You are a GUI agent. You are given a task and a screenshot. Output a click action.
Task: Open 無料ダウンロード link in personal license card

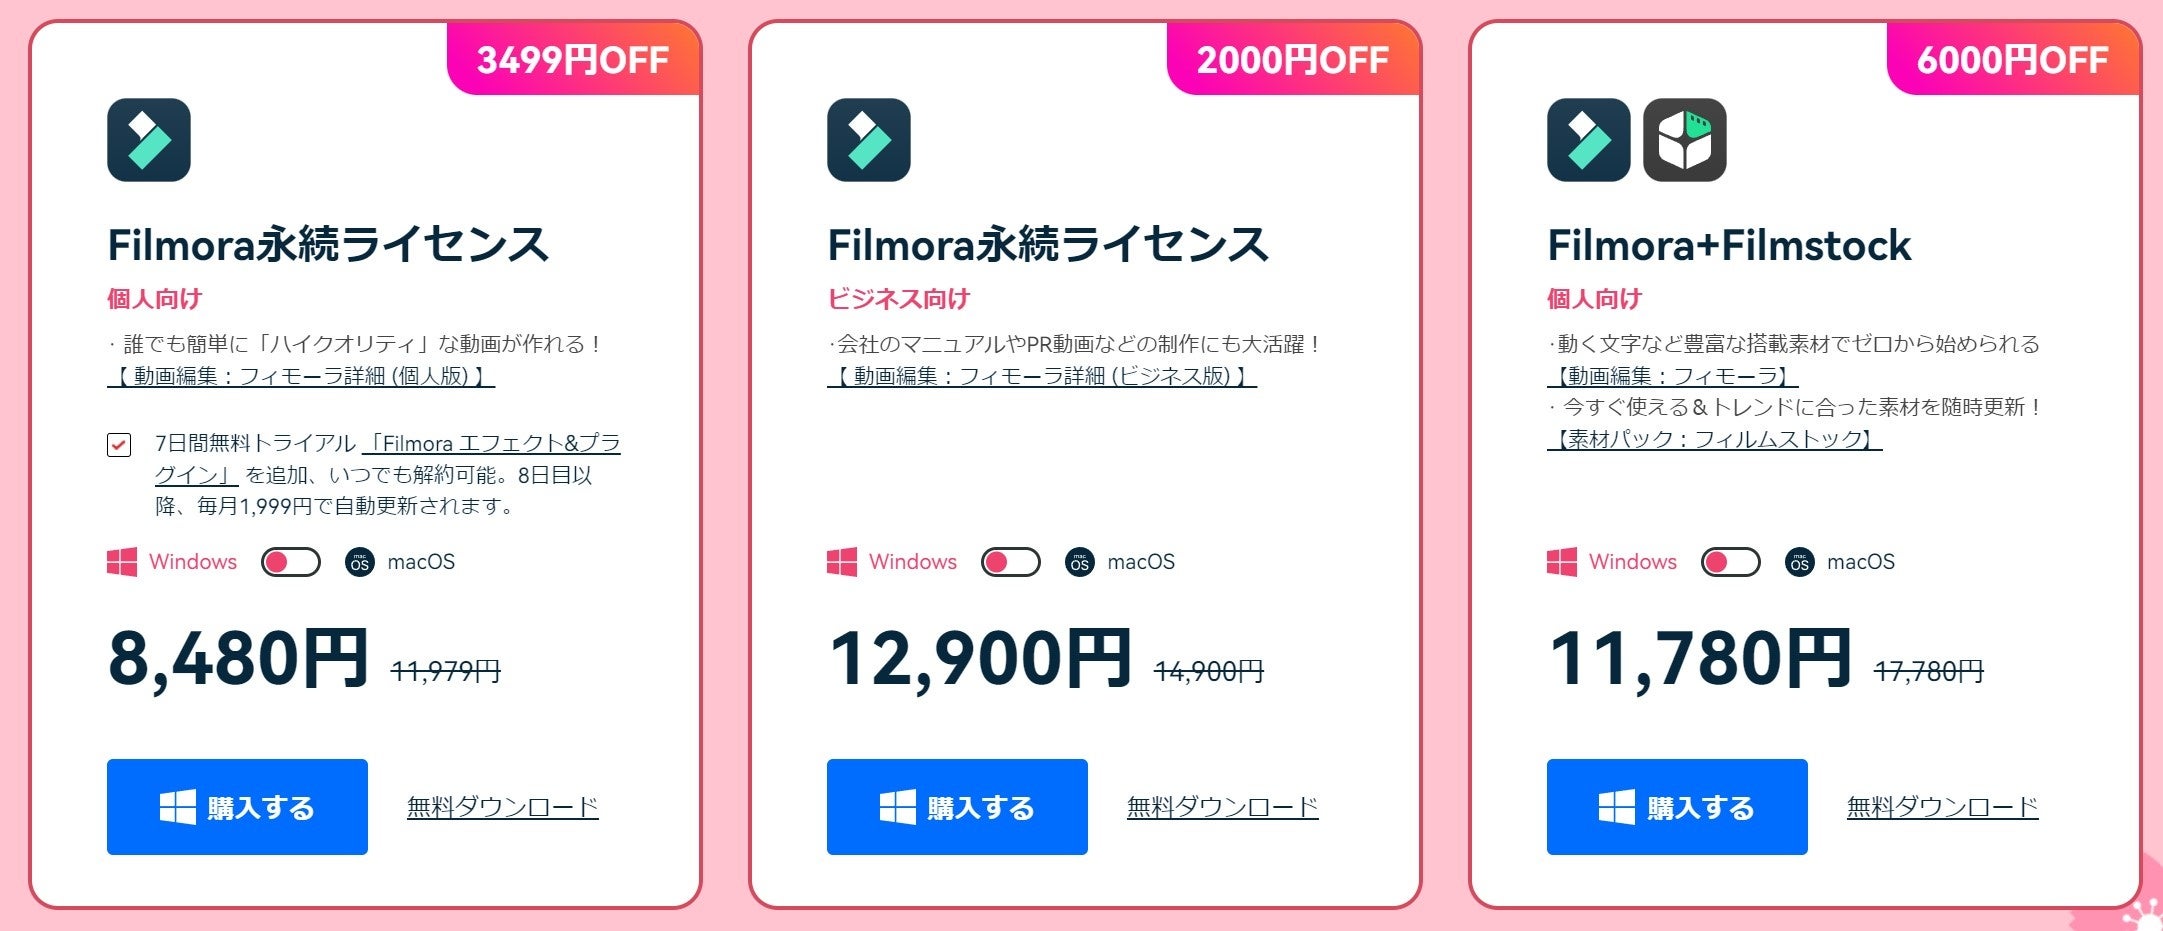(503, 807)
